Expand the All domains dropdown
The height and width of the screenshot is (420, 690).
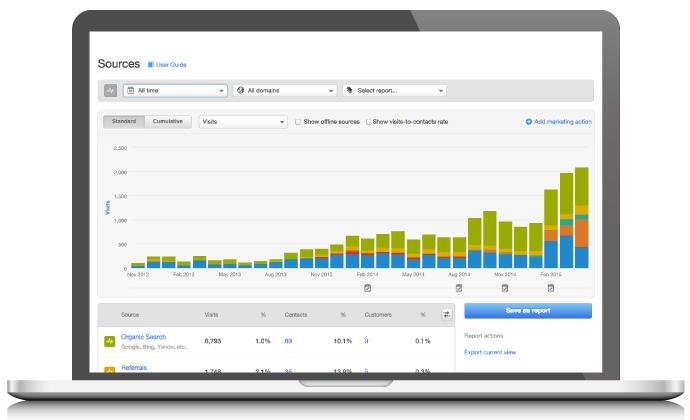(284, 90)
